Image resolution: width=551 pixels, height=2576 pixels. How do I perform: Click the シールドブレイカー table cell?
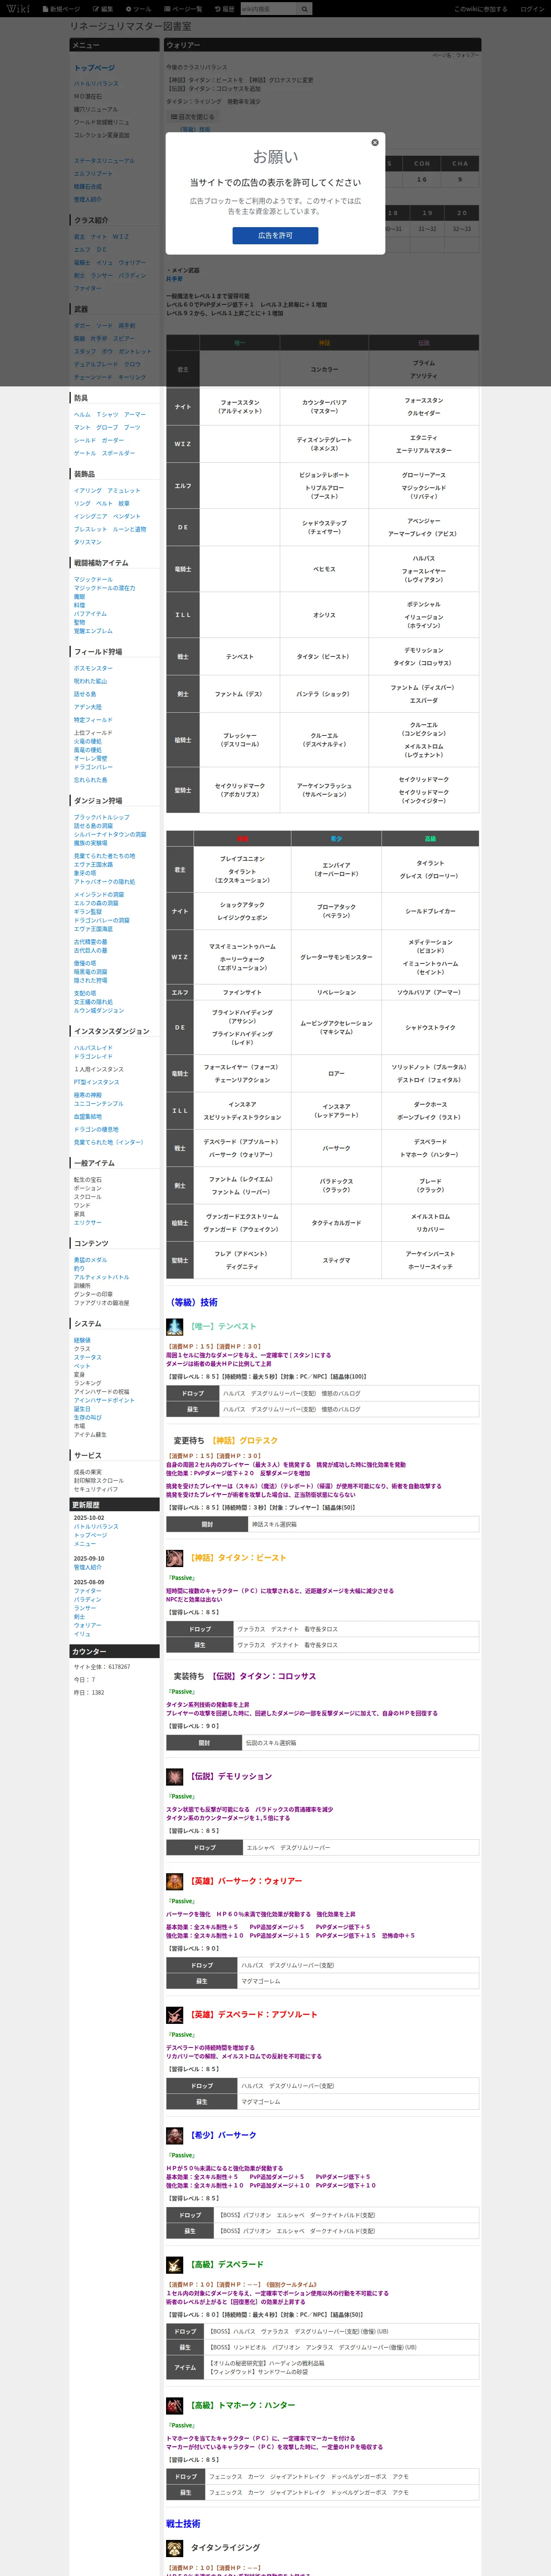click(x=430, y=911)
